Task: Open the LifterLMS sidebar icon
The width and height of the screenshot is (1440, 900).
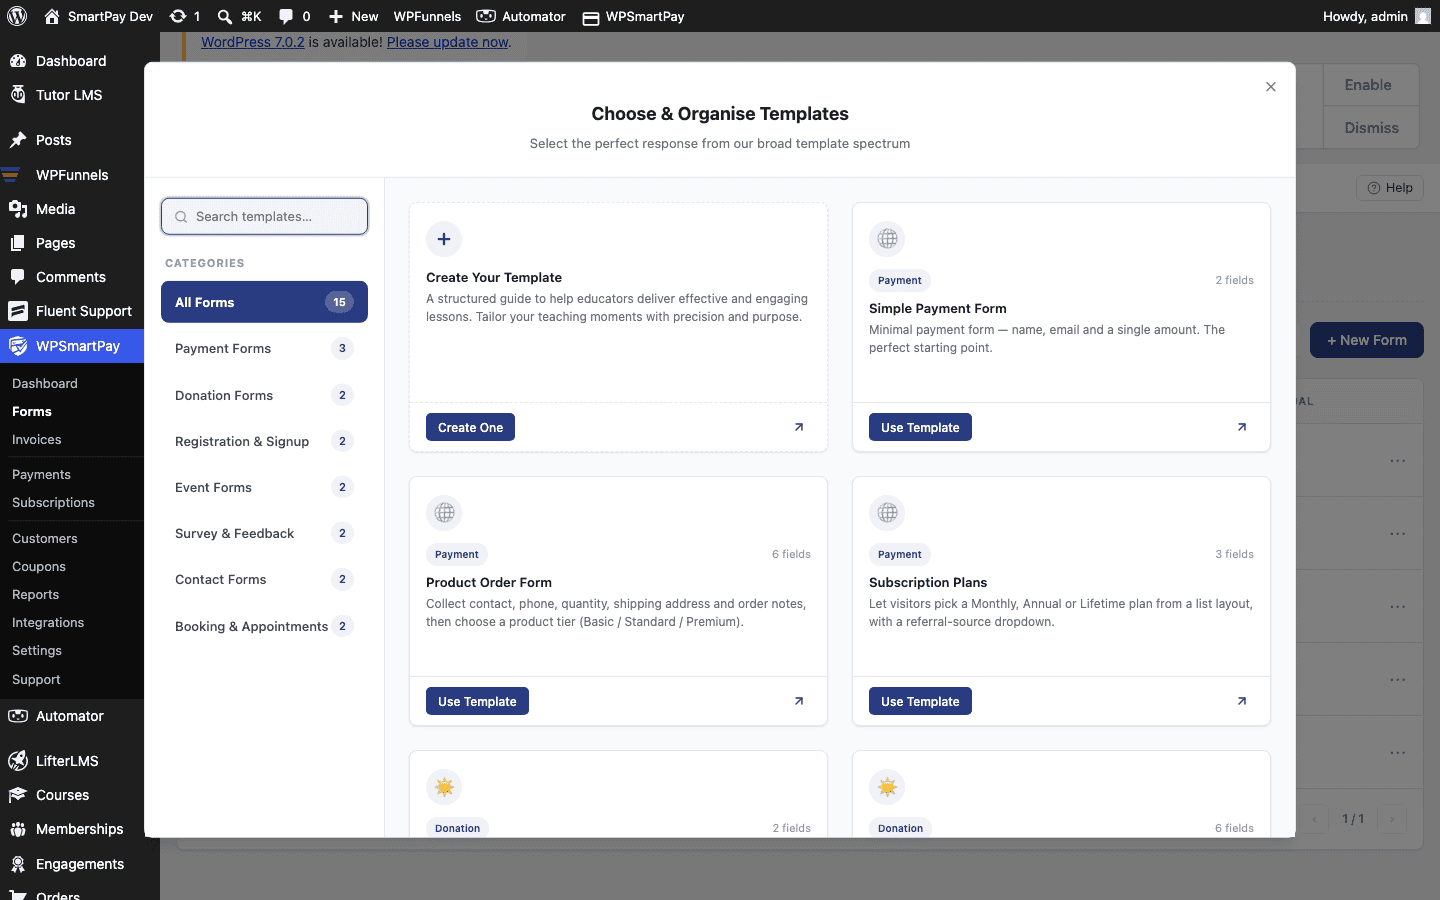Action: pyautogui.click(x=18, y=761)
